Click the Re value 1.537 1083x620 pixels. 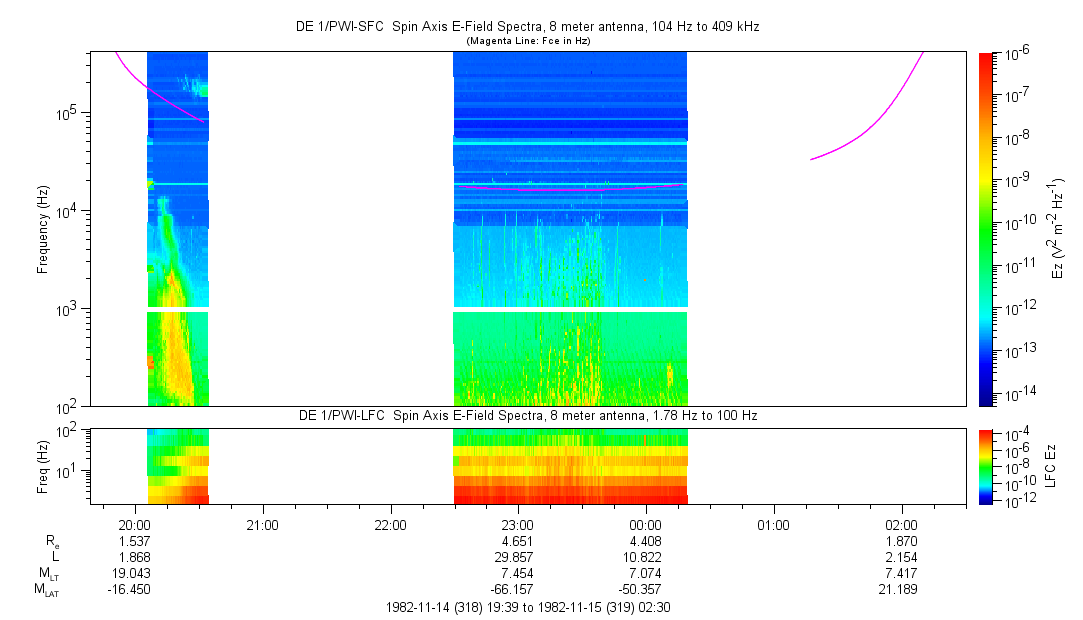point(134,541)
